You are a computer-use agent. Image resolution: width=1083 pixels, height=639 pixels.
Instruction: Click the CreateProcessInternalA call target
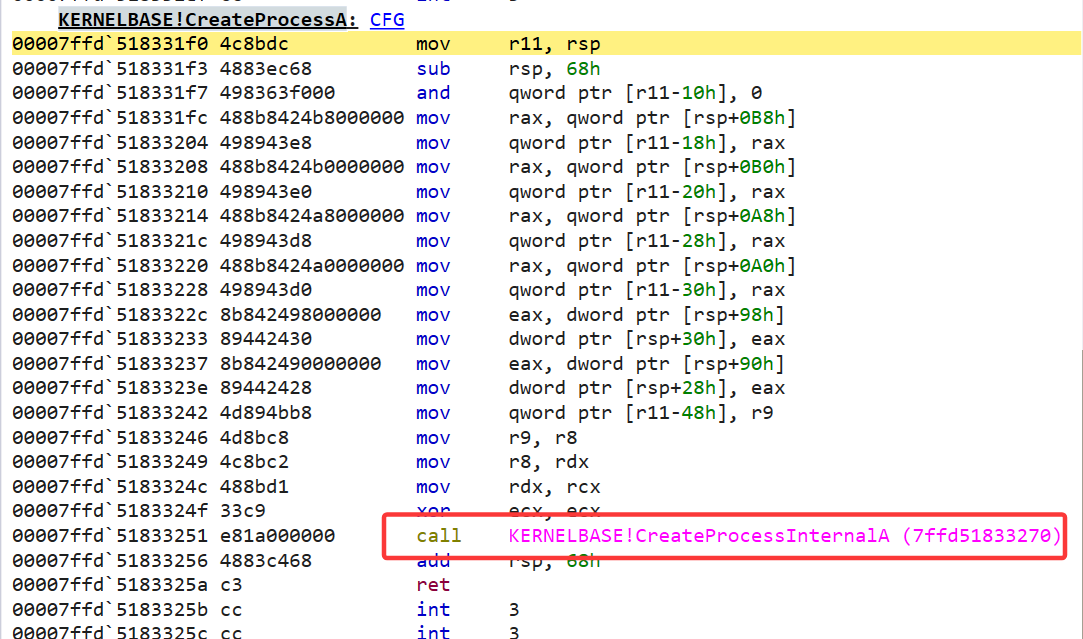(784, 535)
